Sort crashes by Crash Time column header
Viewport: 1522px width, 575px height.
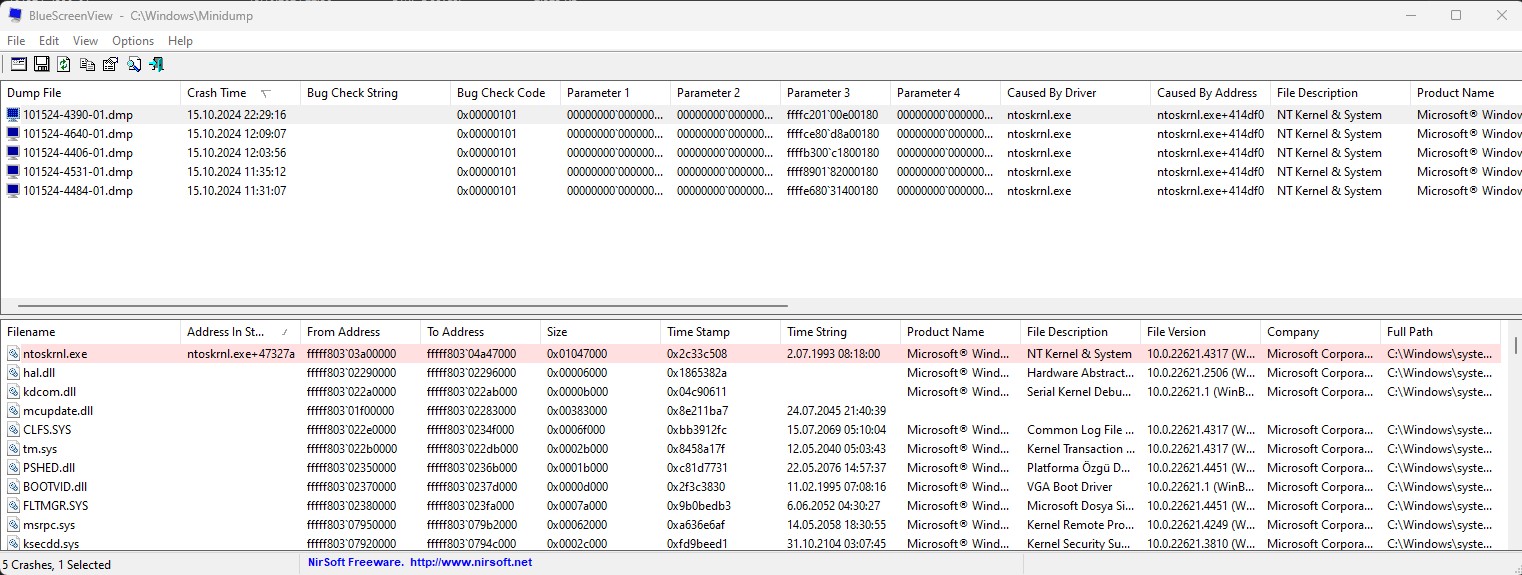click(240, 93)
